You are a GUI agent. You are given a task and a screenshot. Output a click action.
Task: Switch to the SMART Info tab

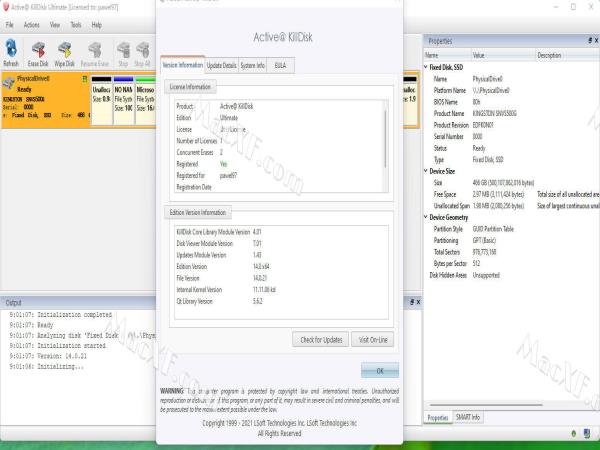coord(468,417)
